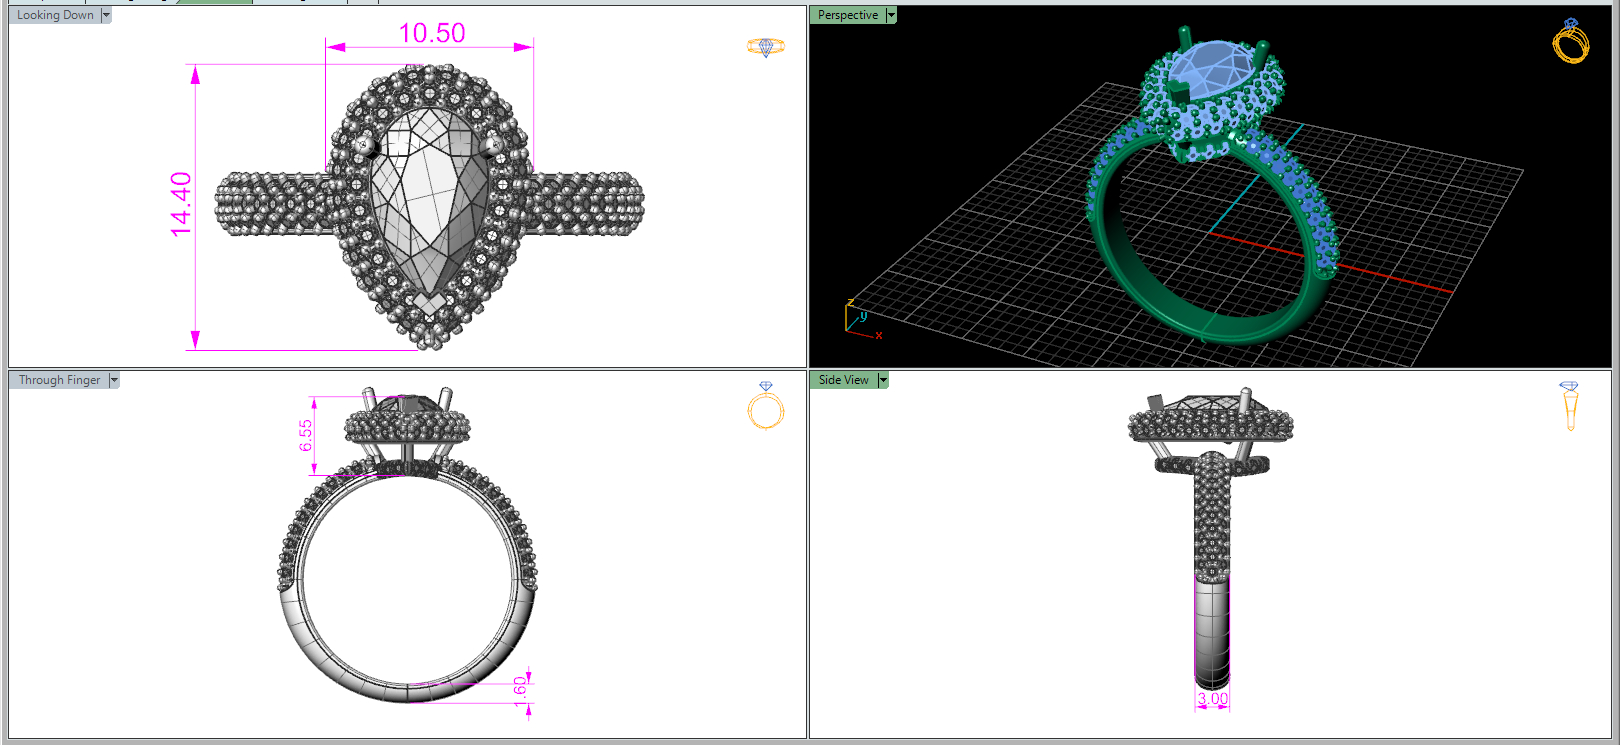Select the 1.60 shank thickness dimension
This screenshot has height=745, width=1620.
click(x=520, y=692)
